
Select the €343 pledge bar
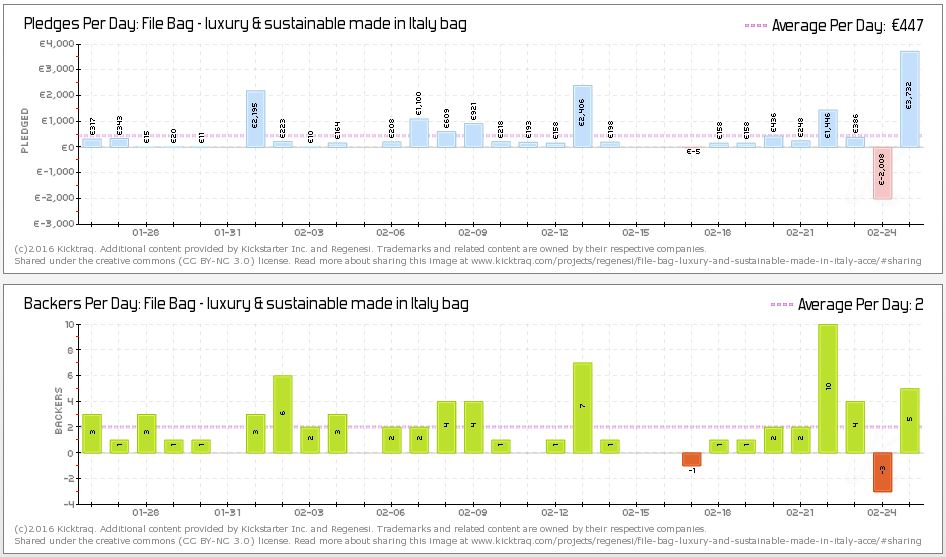[119, 142]
